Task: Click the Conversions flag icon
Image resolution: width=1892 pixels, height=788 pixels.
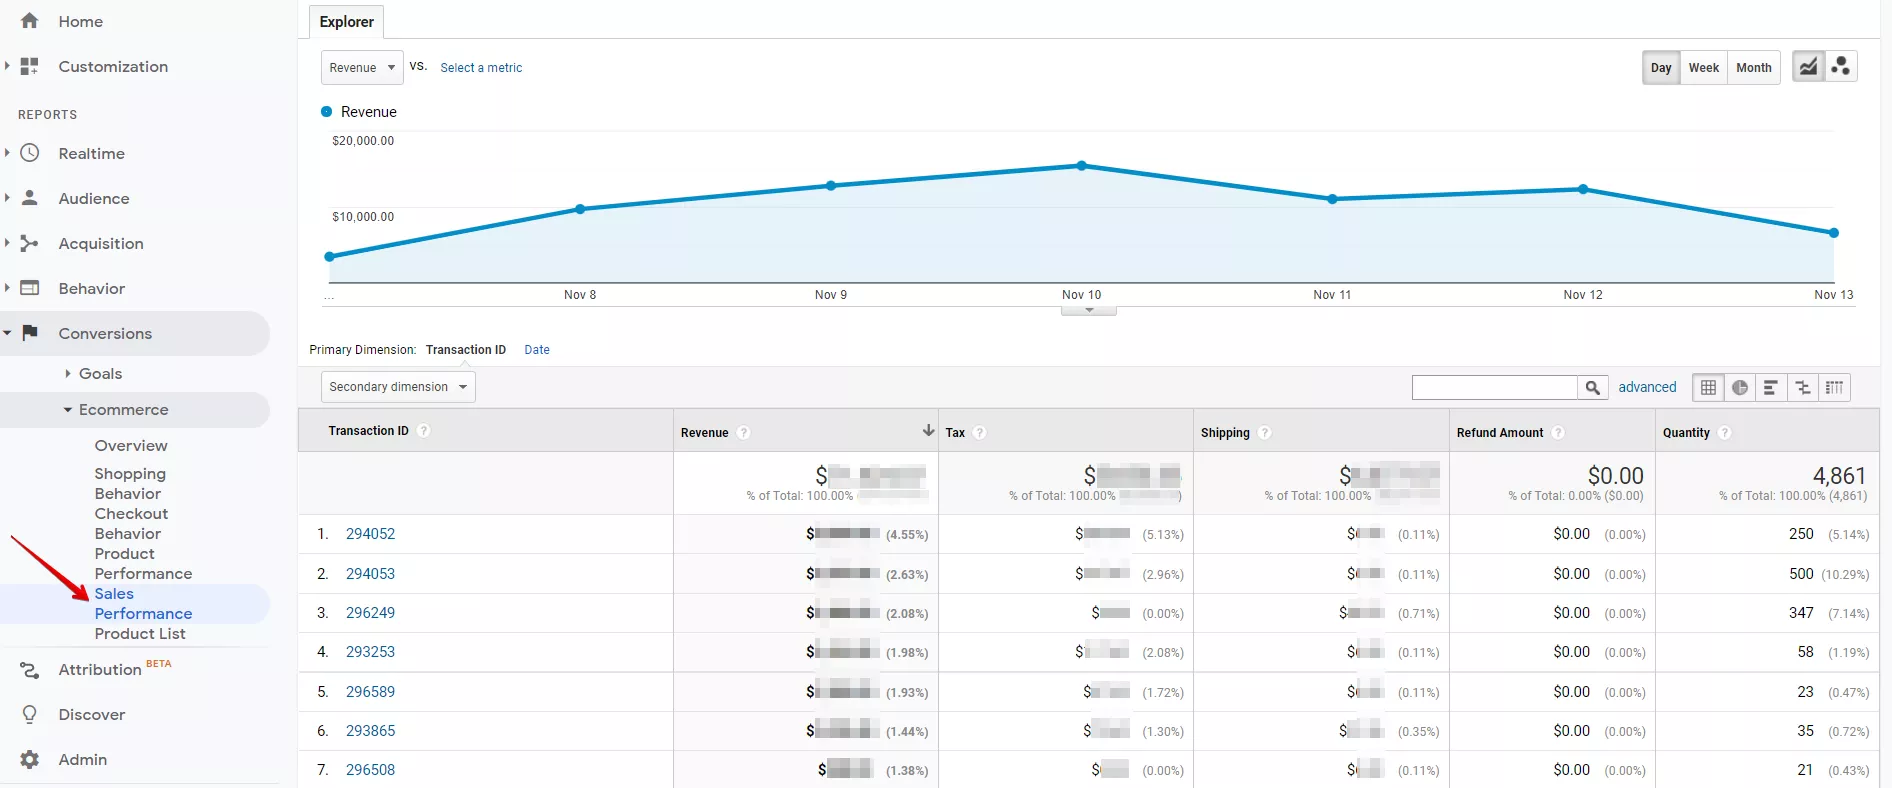Action: click(x=30, y=332)
